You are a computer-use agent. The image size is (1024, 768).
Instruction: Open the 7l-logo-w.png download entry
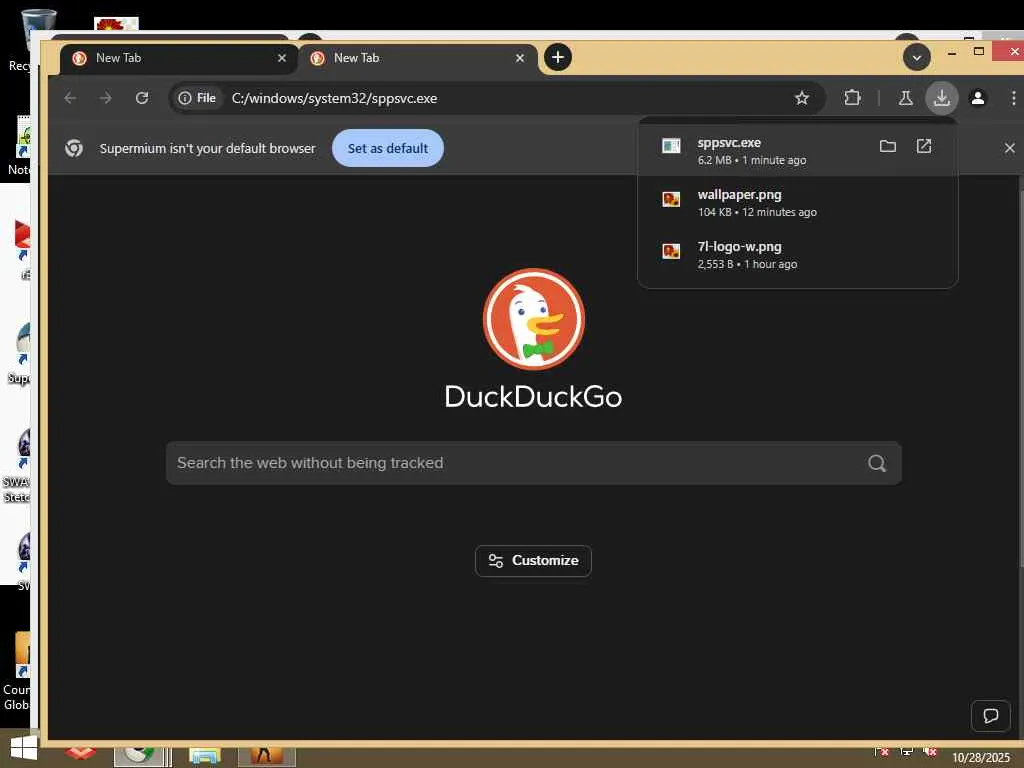pos(797,255)
